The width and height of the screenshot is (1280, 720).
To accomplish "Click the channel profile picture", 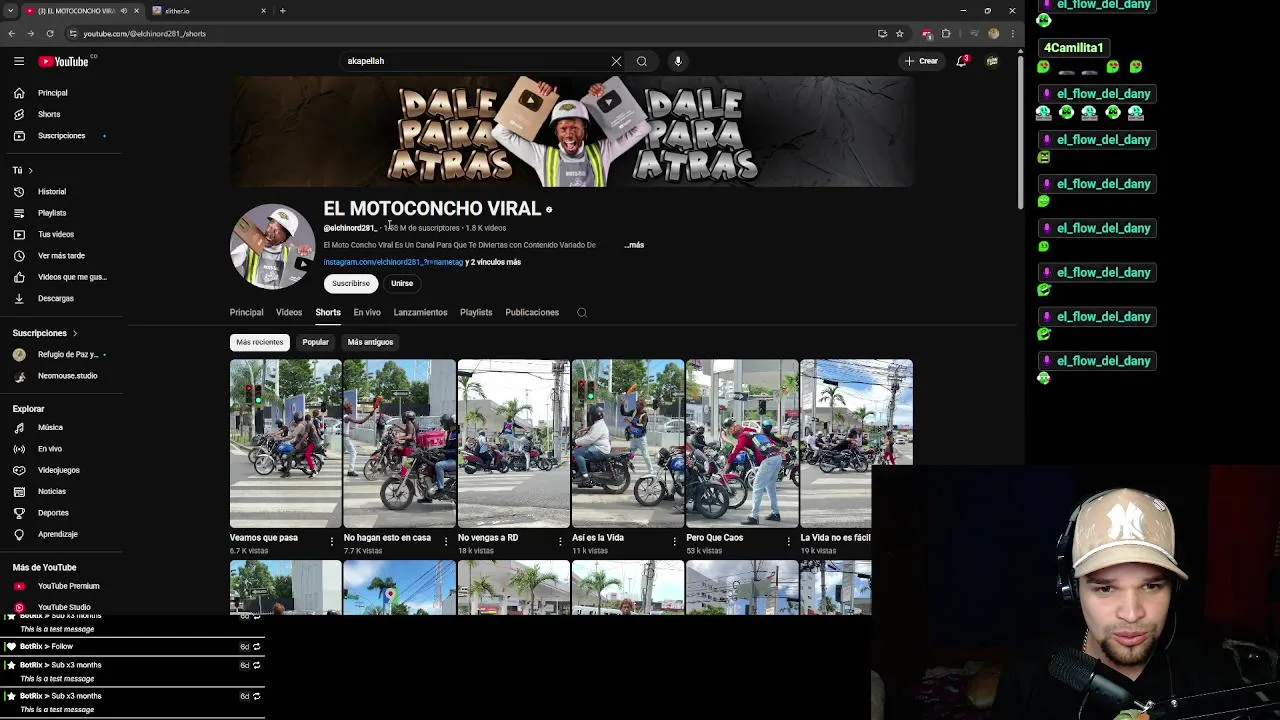I will (272, 247).
